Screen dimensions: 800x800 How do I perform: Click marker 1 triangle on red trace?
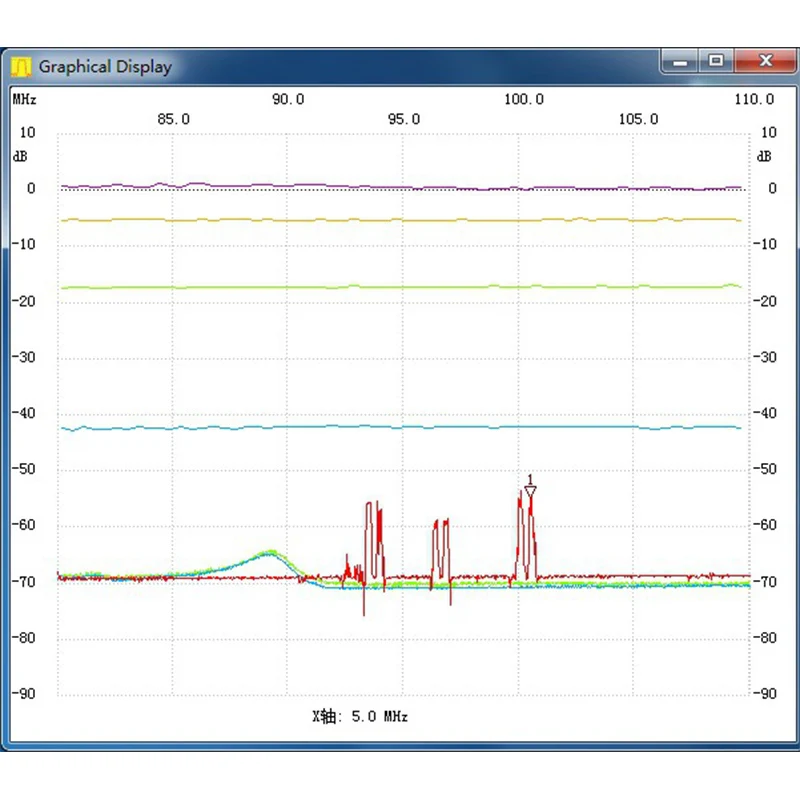(530, 491)
